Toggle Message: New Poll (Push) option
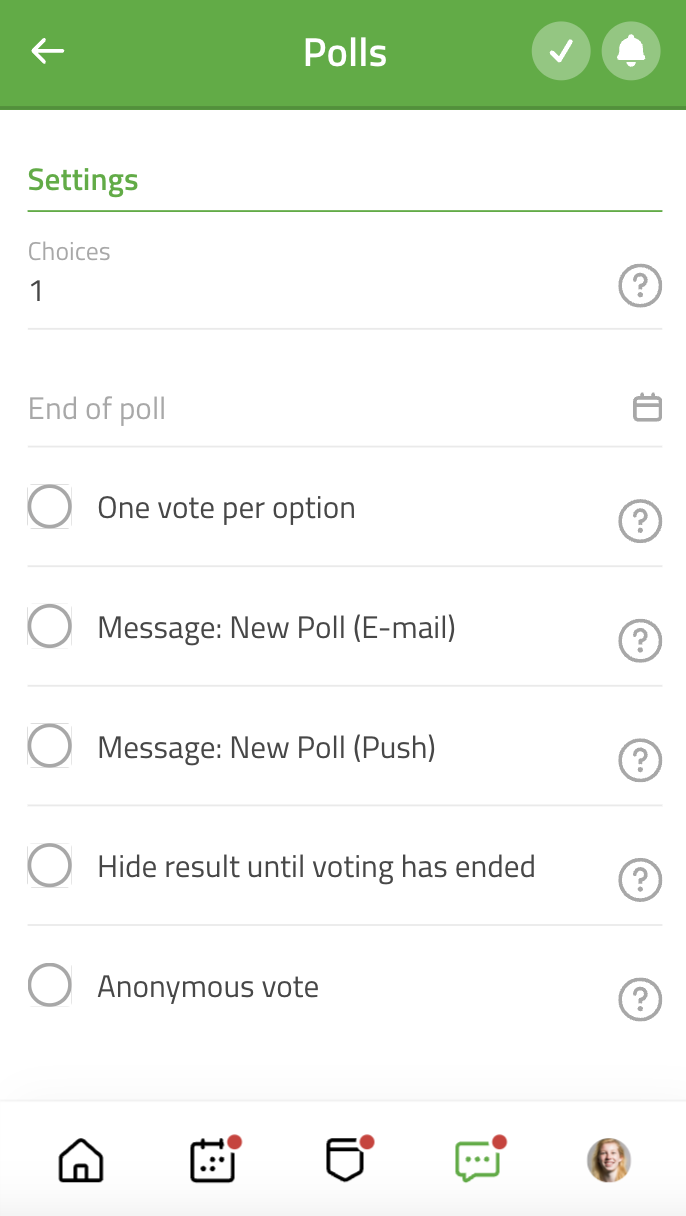The width and height of the screenshot is (686, 1216). 50,746
